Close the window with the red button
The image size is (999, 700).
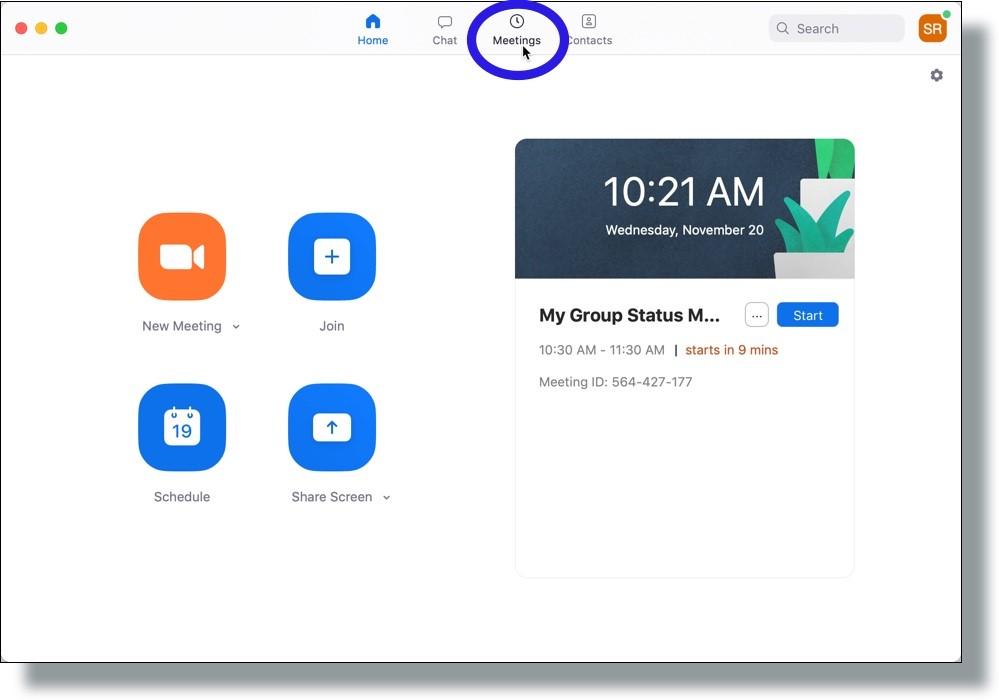click(x=21, y=28)
